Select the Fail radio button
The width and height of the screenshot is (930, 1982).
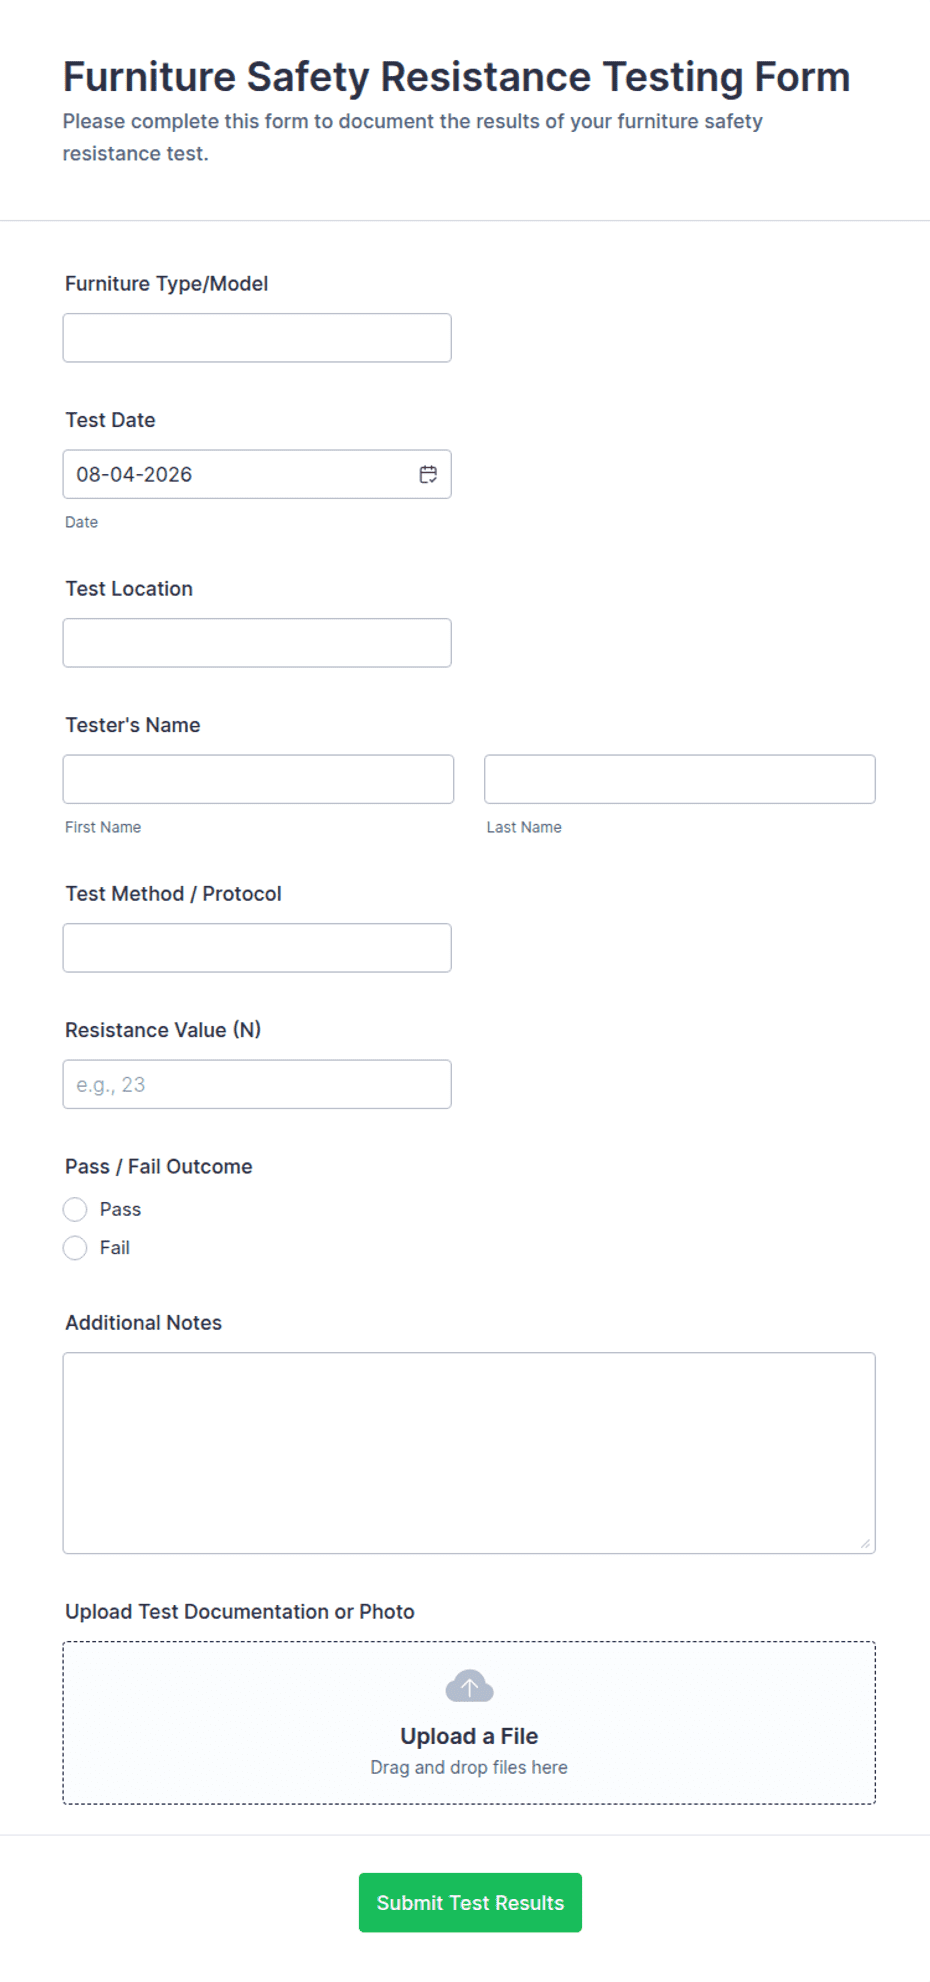click(75, 1247)
